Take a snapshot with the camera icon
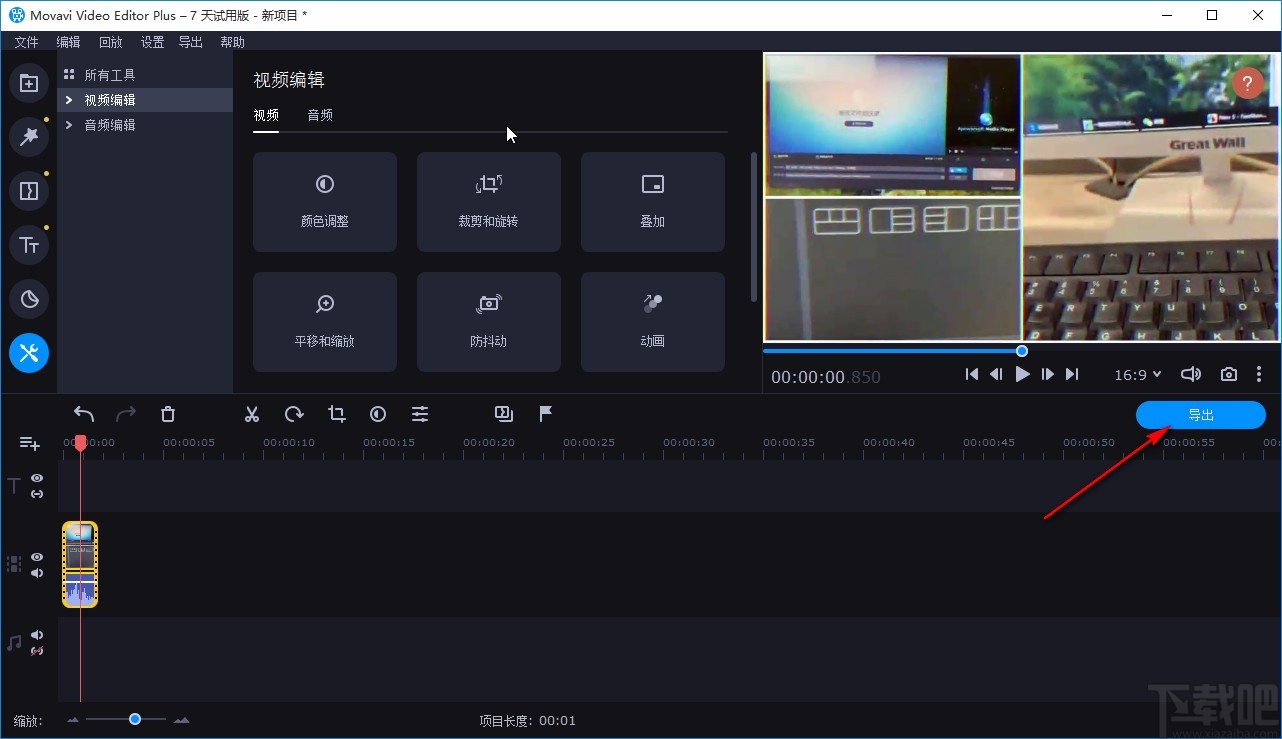The image size is (1282, 739). click(1229, 374)
